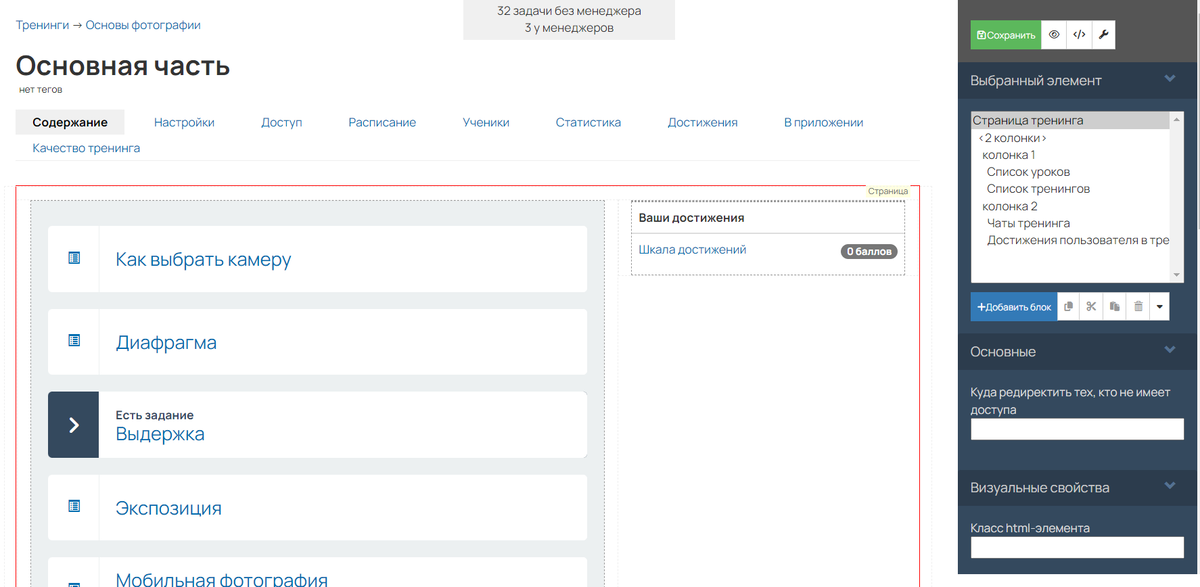Select Страница тренинга in the element list
Screen dimensions: 1200x587
1070,120
